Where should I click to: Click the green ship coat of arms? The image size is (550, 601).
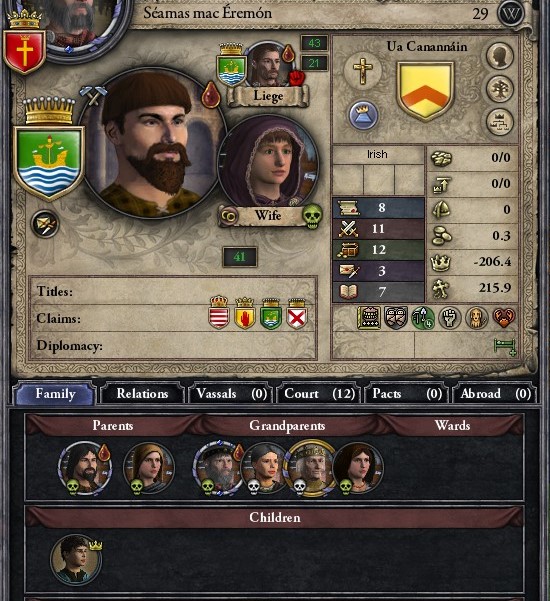[49, 163]
